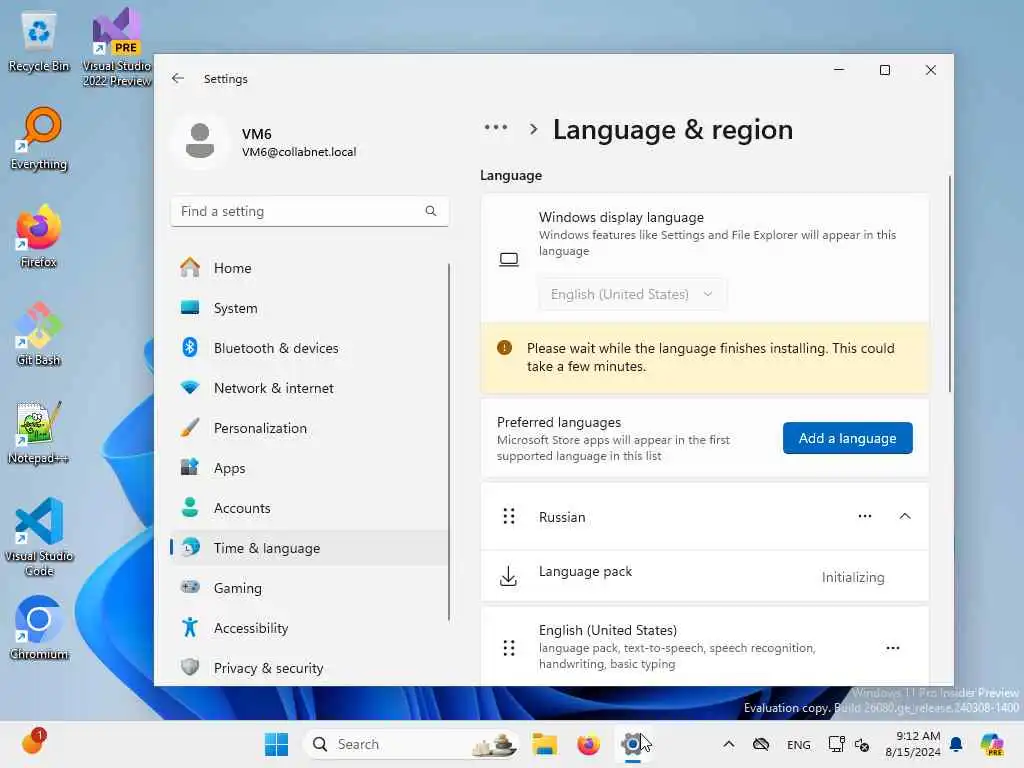Click the Language pack download icon
Image resolution: width=1024 pixels, height=768 pixels.
click(x=508, y=576)
